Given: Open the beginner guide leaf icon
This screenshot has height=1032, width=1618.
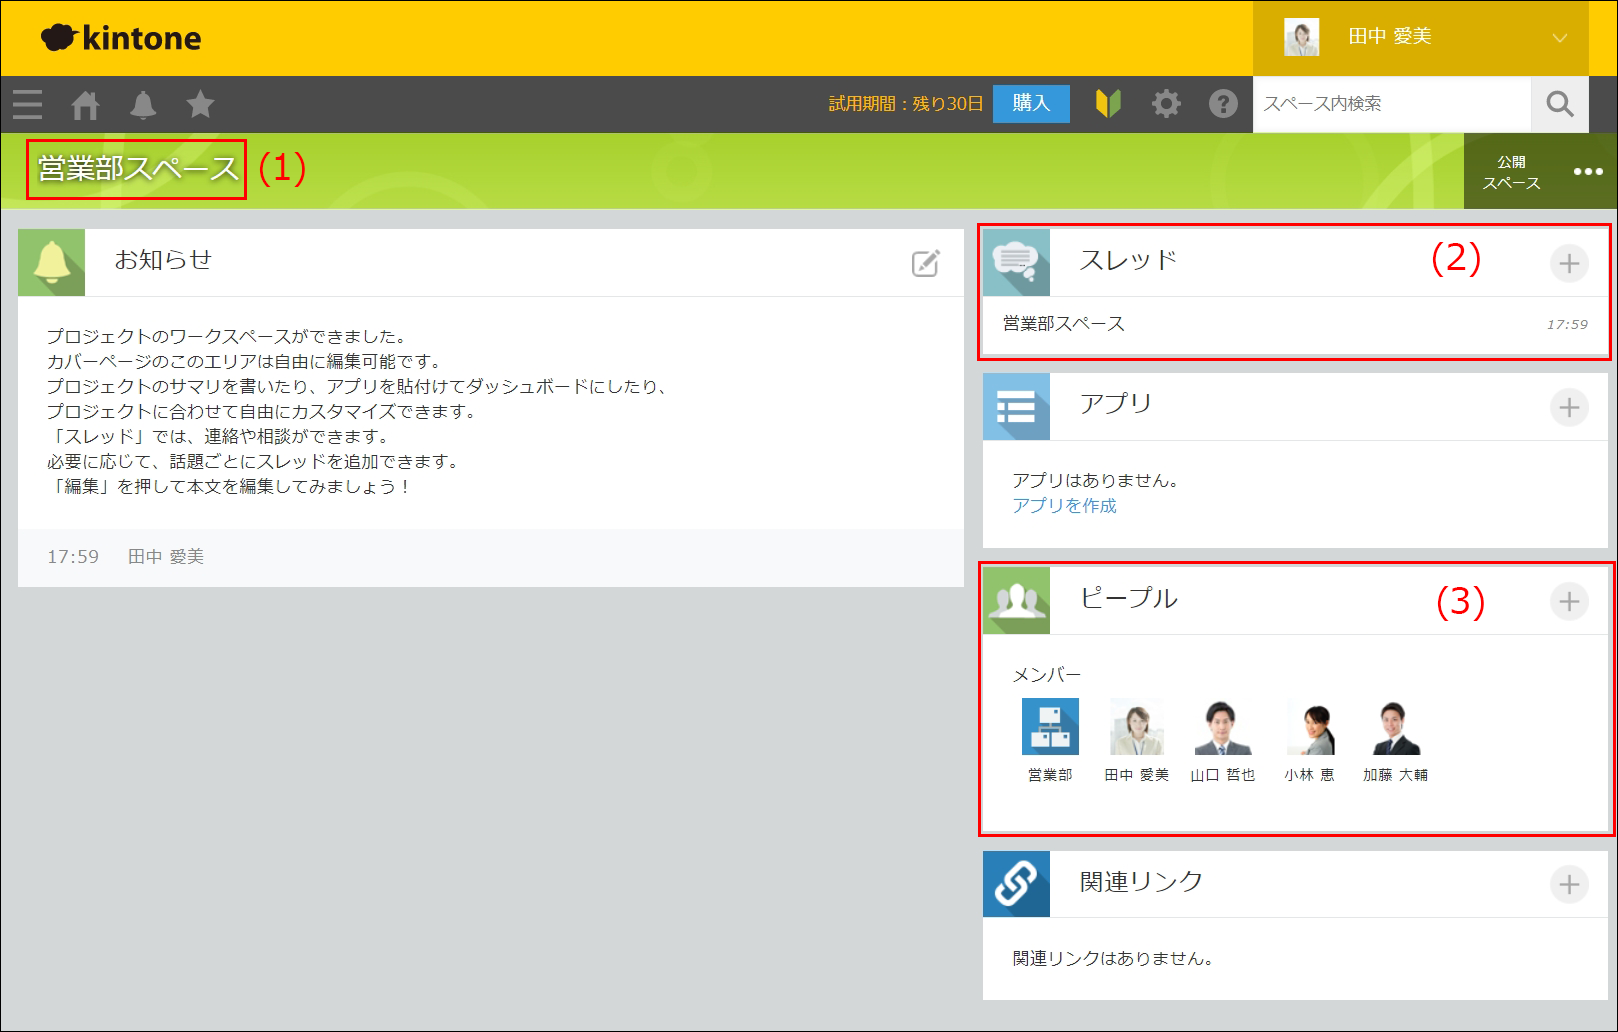Looking at the screenshot, I should click(1108, 104).
